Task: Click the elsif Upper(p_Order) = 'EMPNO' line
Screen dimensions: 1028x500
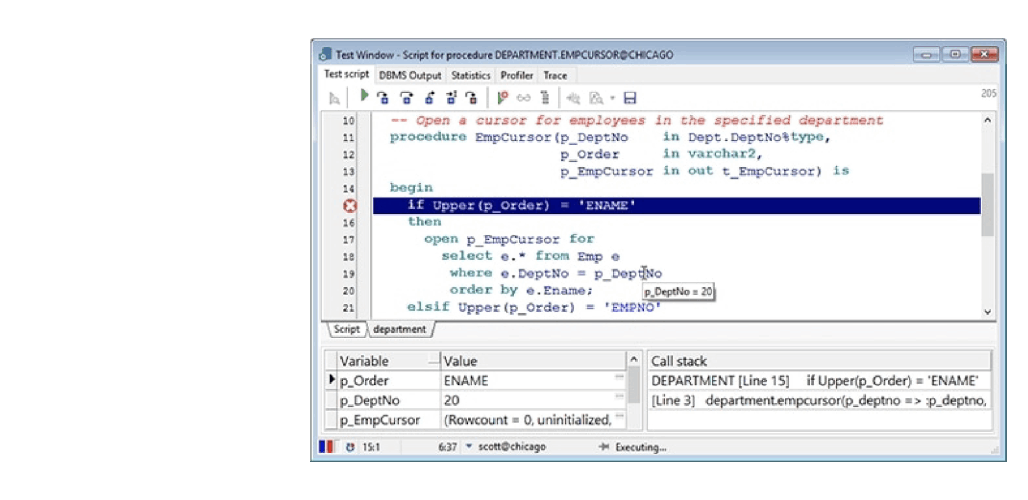Action: (x=534, y=307)
